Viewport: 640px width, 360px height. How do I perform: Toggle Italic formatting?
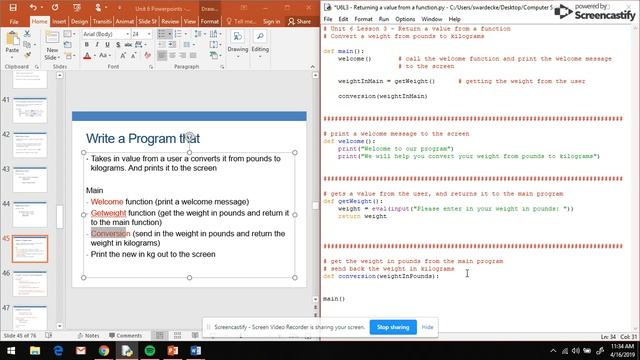click(x=97, y=44)
